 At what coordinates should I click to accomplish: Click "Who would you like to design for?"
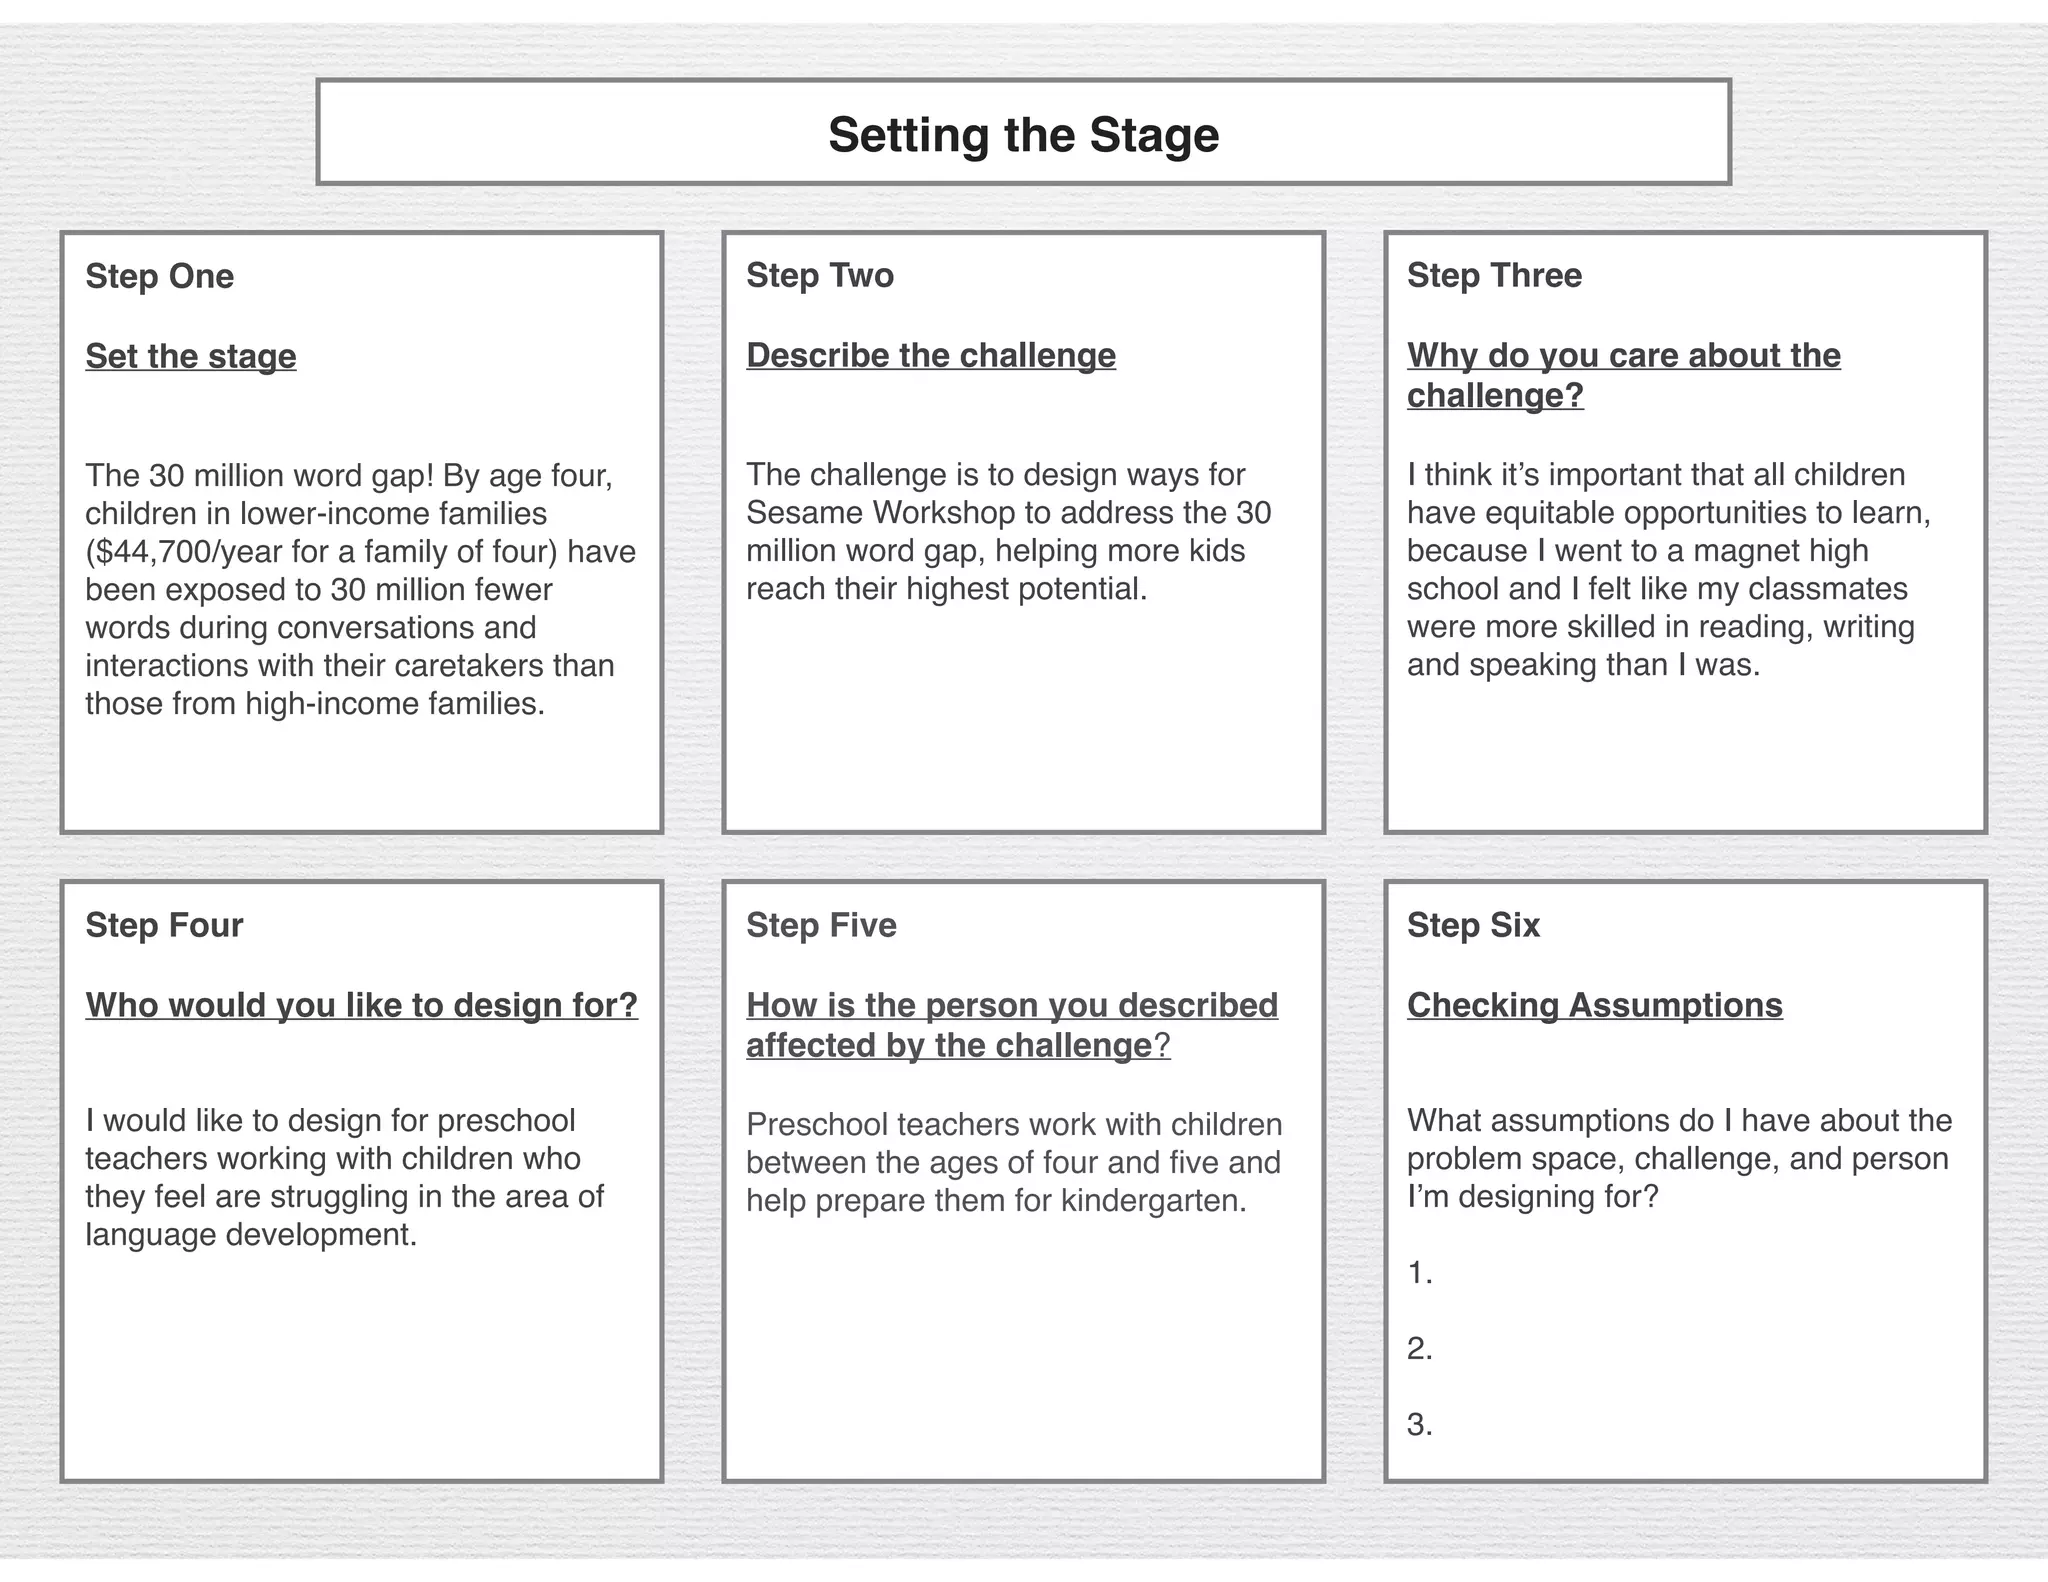coord(362,1005)
